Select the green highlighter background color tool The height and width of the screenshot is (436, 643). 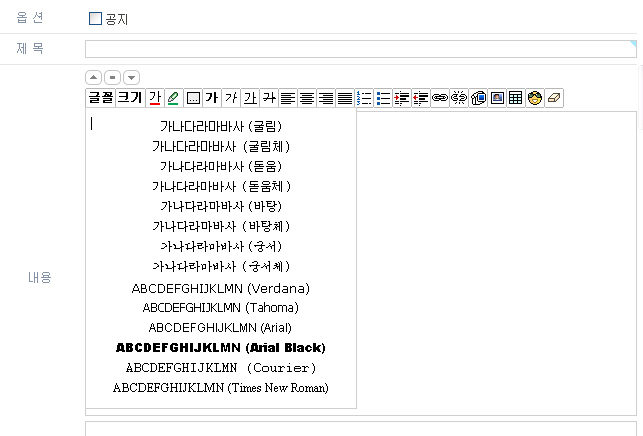pos(173,98)
